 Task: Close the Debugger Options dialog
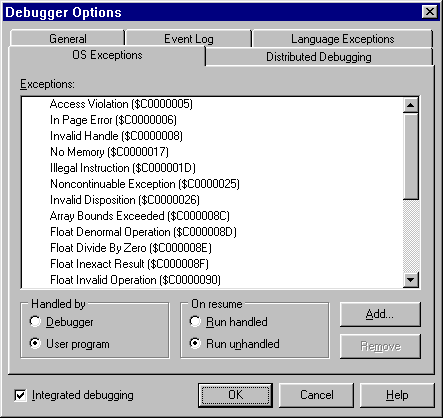[430, 12]
